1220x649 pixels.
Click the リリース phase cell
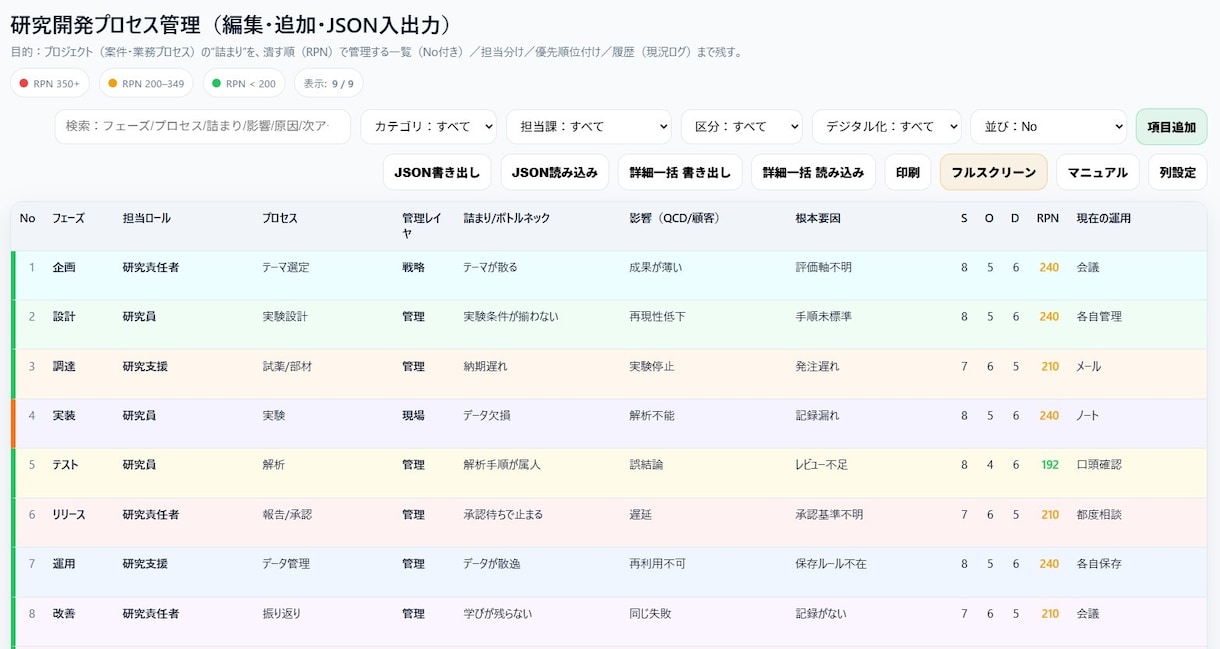coord(69,514)
